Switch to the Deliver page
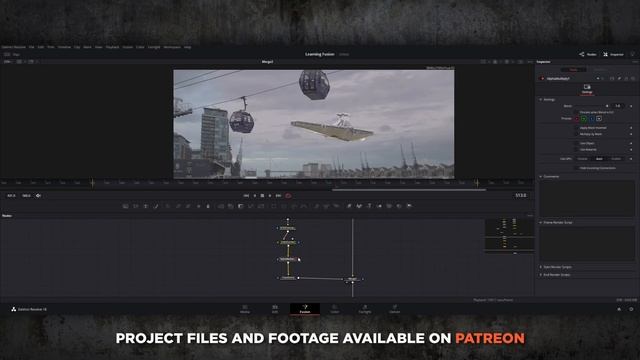Image resolution: width=640 pixels, height=360 pixels. click(394, 309)
